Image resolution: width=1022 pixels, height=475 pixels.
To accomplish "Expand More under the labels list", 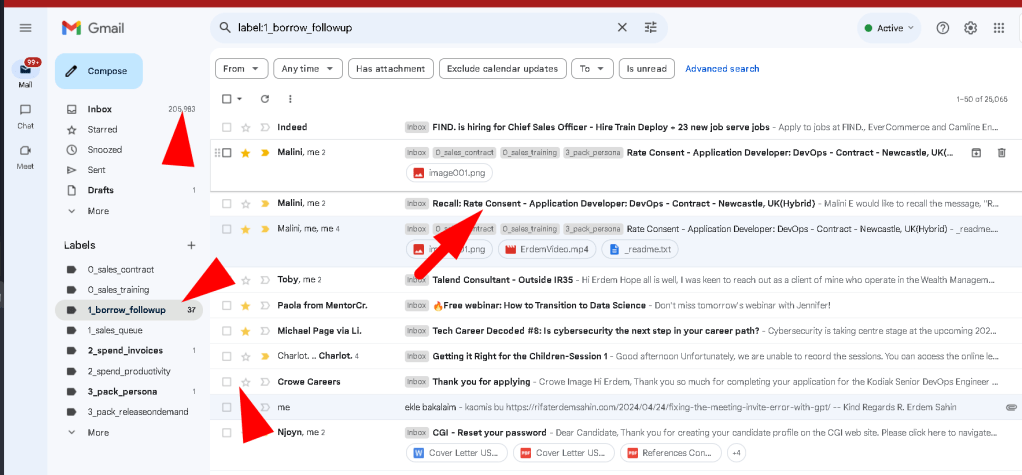I will coord(98,433).
